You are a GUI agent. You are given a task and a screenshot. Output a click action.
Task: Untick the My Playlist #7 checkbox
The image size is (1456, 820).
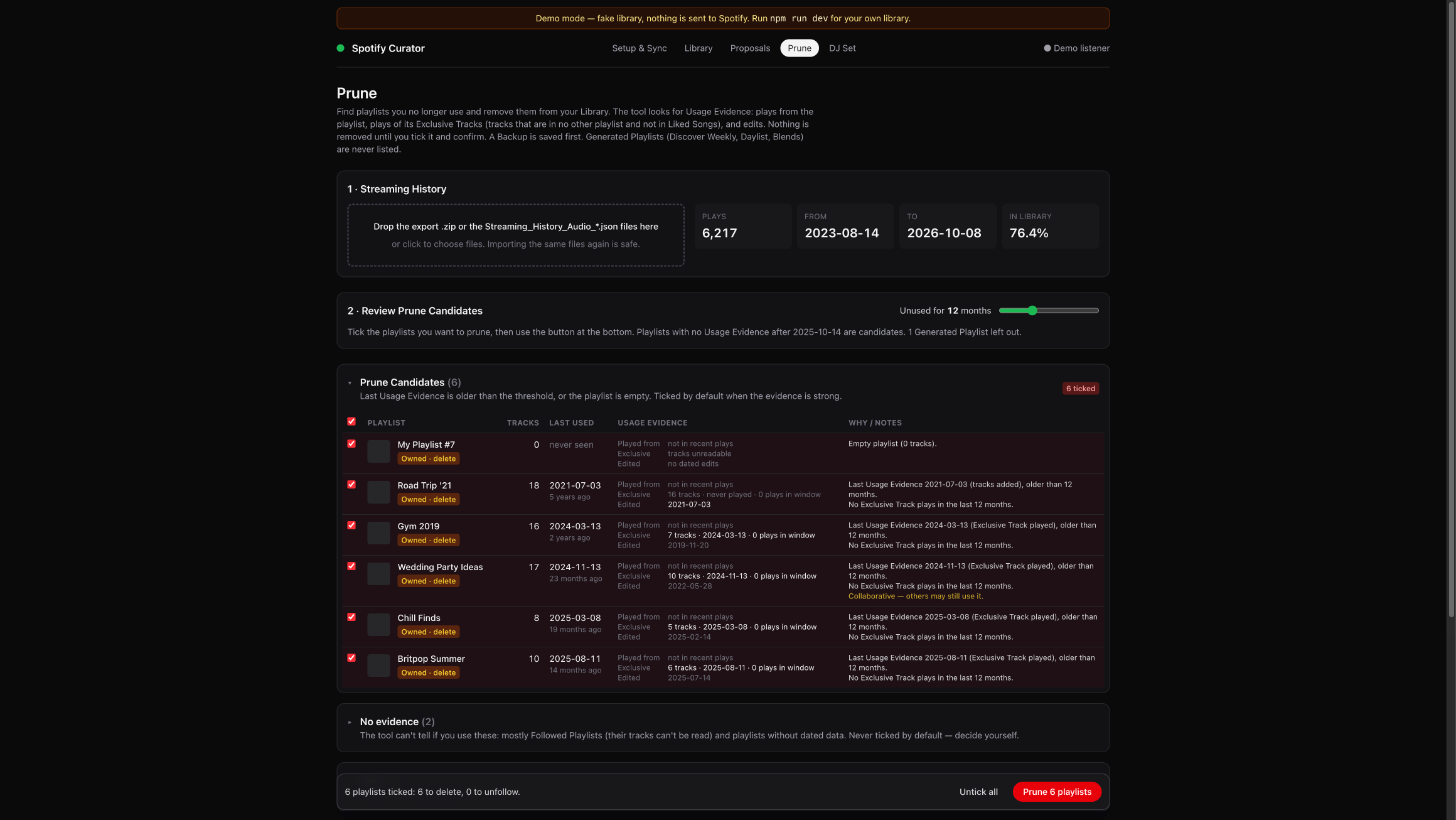tap(351, 444)
